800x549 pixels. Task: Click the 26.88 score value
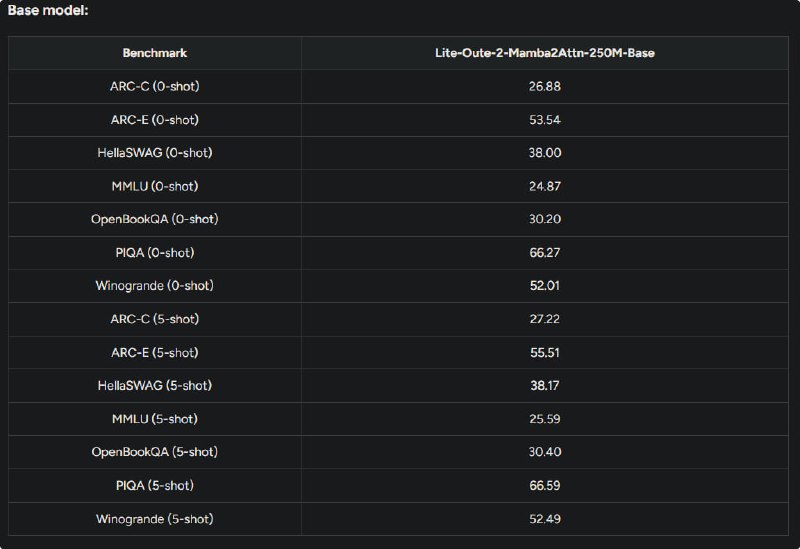(544, 86)
